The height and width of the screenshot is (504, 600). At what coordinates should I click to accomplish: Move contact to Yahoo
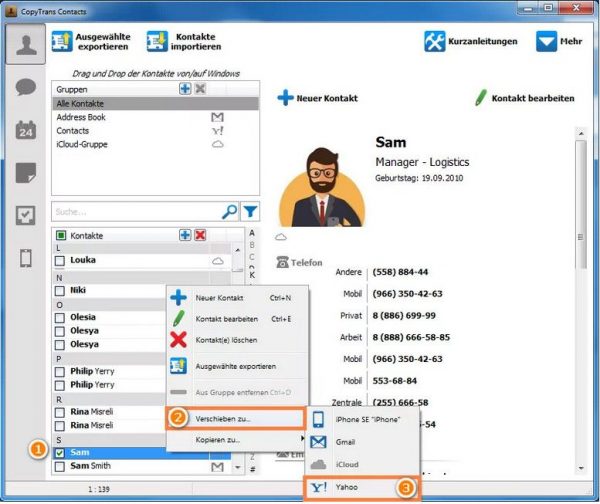[x=362, y=487]
